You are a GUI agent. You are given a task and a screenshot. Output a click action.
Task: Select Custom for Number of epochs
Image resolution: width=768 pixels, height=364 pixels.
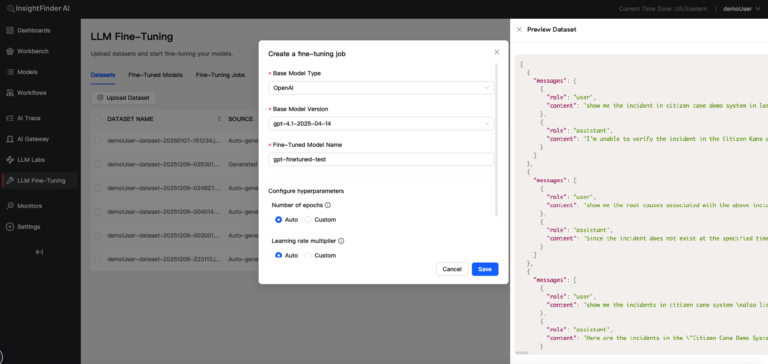pos(308,219)
